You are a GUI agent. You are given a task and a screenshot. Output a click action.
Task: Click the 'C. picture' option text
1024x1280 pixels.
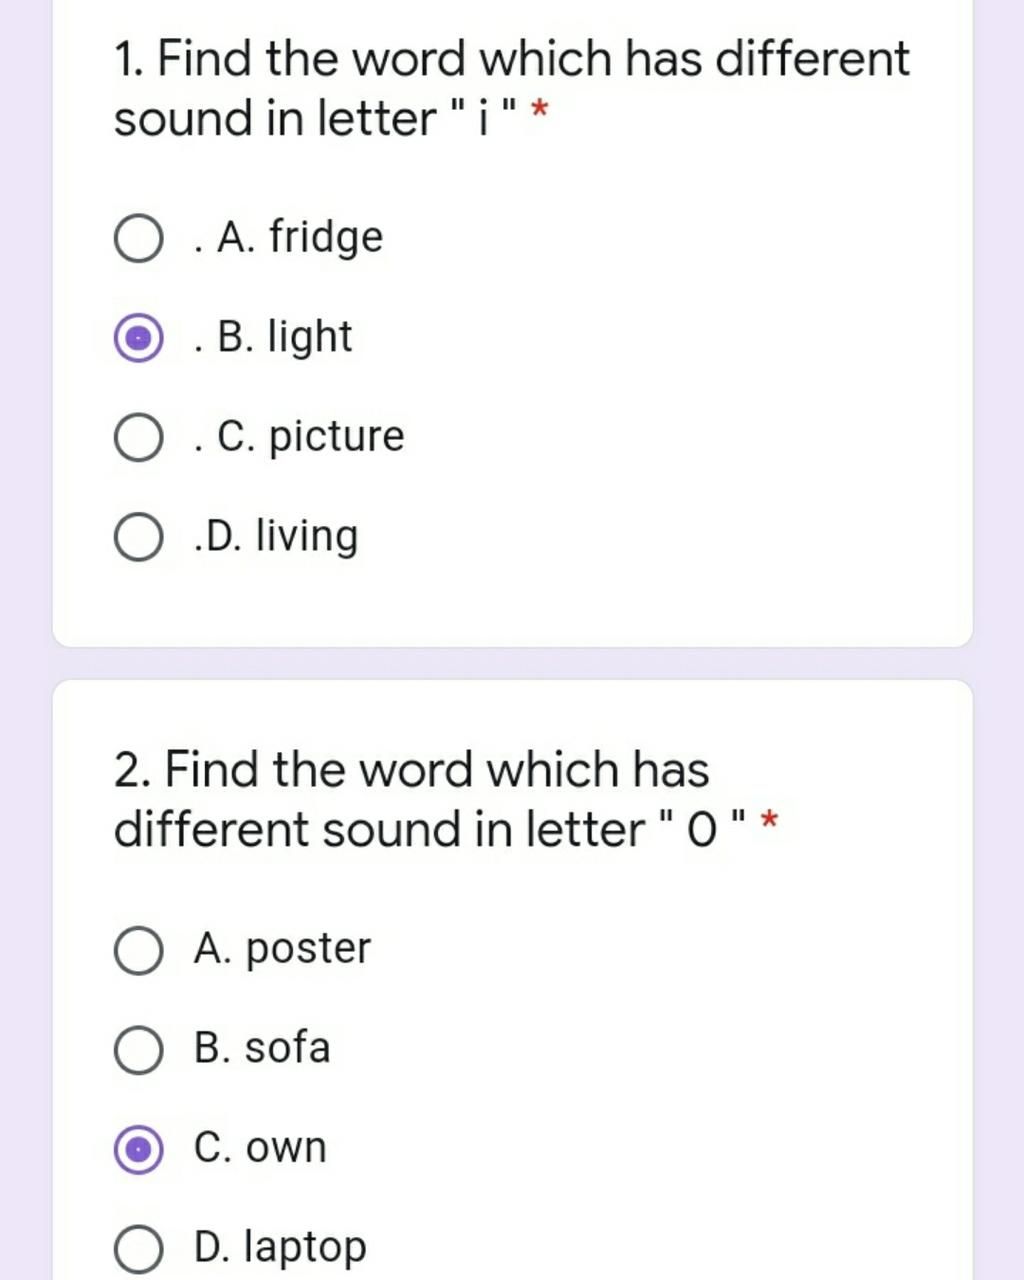coord(301,437)
